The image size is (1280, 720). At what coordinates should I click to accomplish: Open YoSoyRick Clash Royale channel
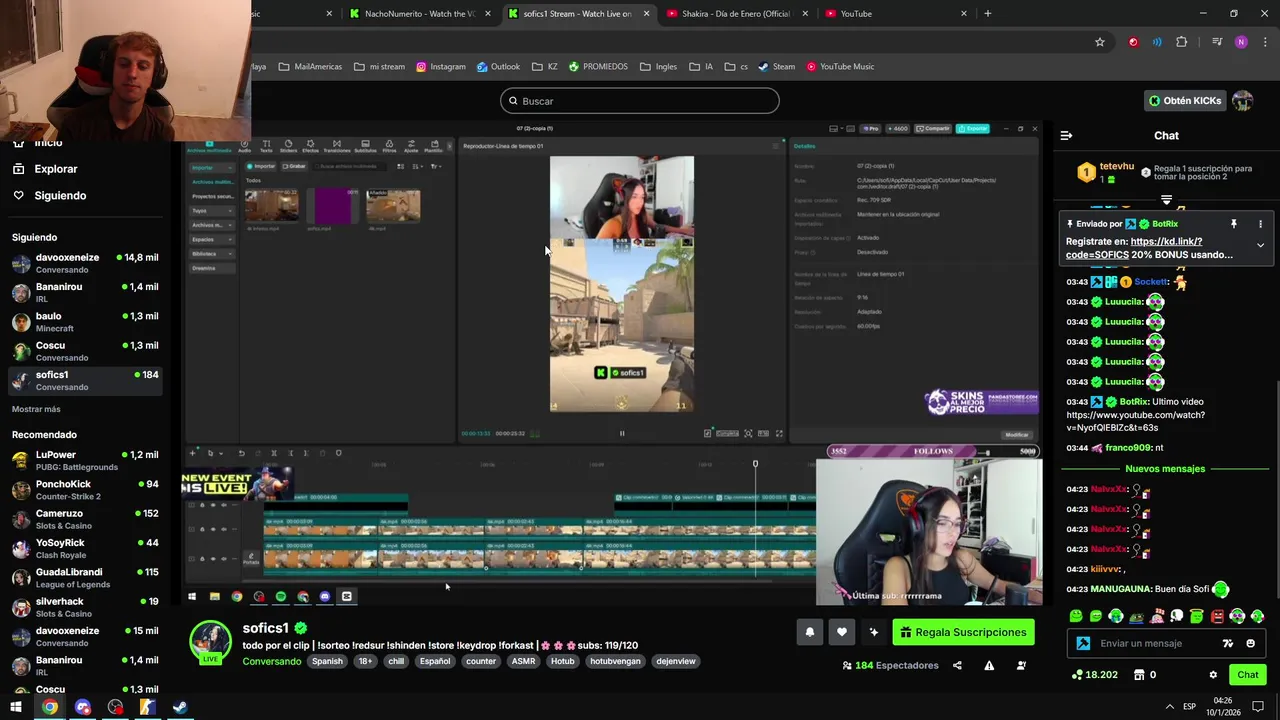(x=86, y=548)
